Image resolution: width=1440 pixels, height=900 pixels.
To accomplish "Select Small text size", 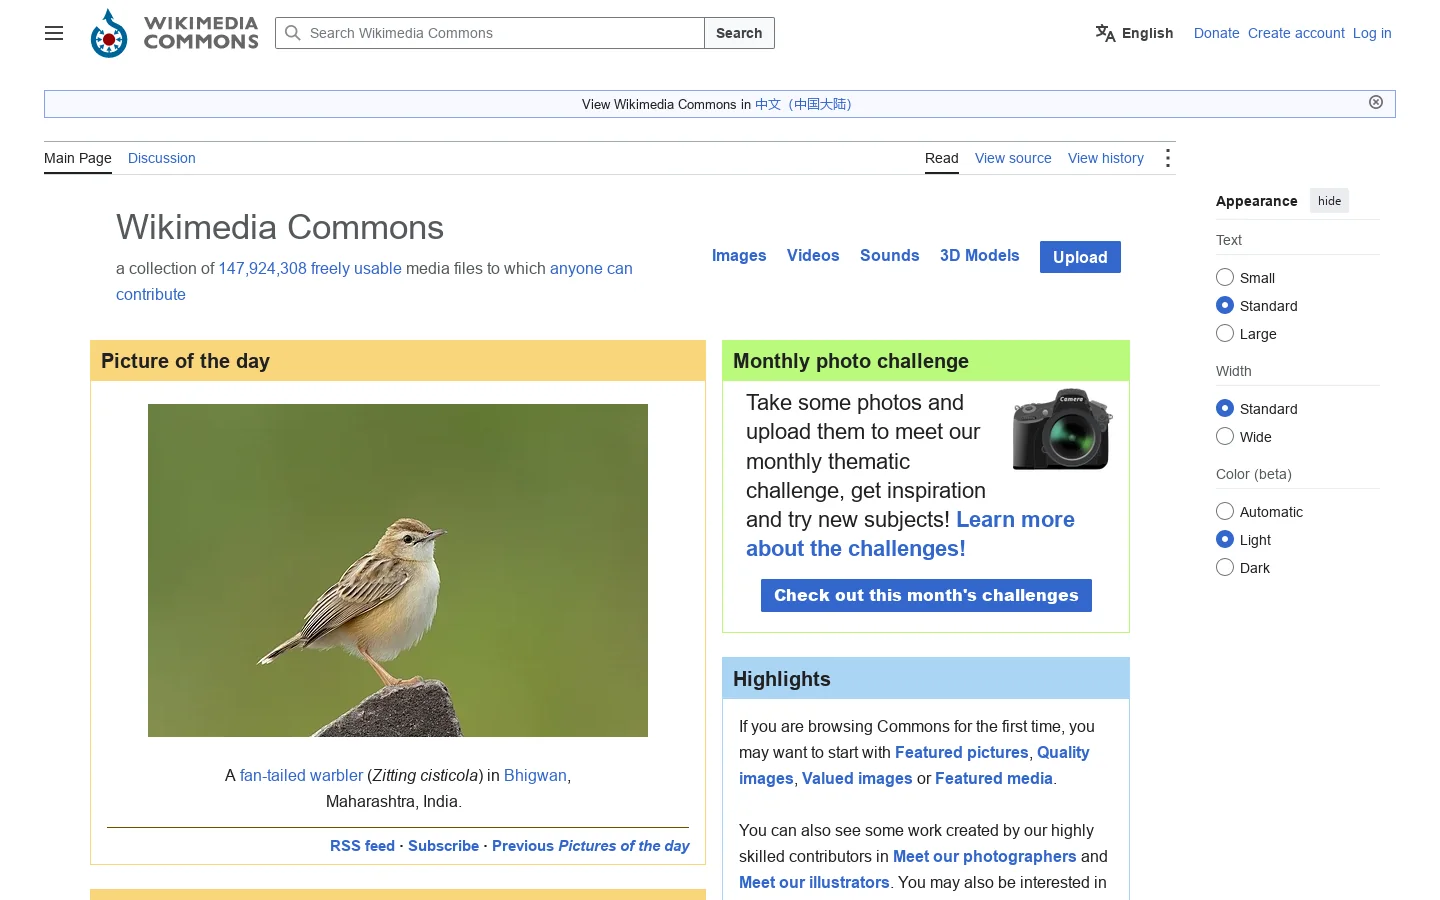I will click(x=1225, y=277).
